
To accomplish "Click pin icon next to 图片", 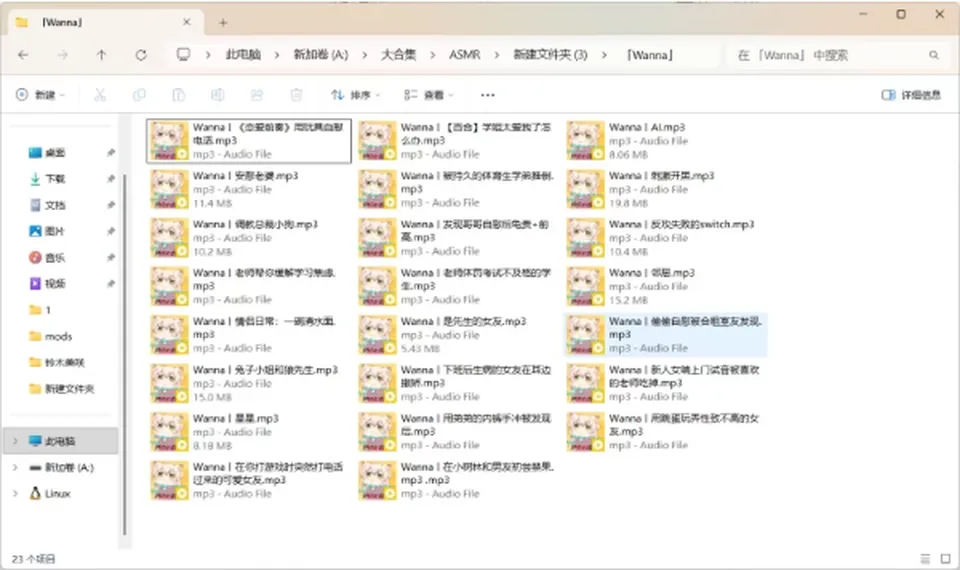I will [111, 231].
